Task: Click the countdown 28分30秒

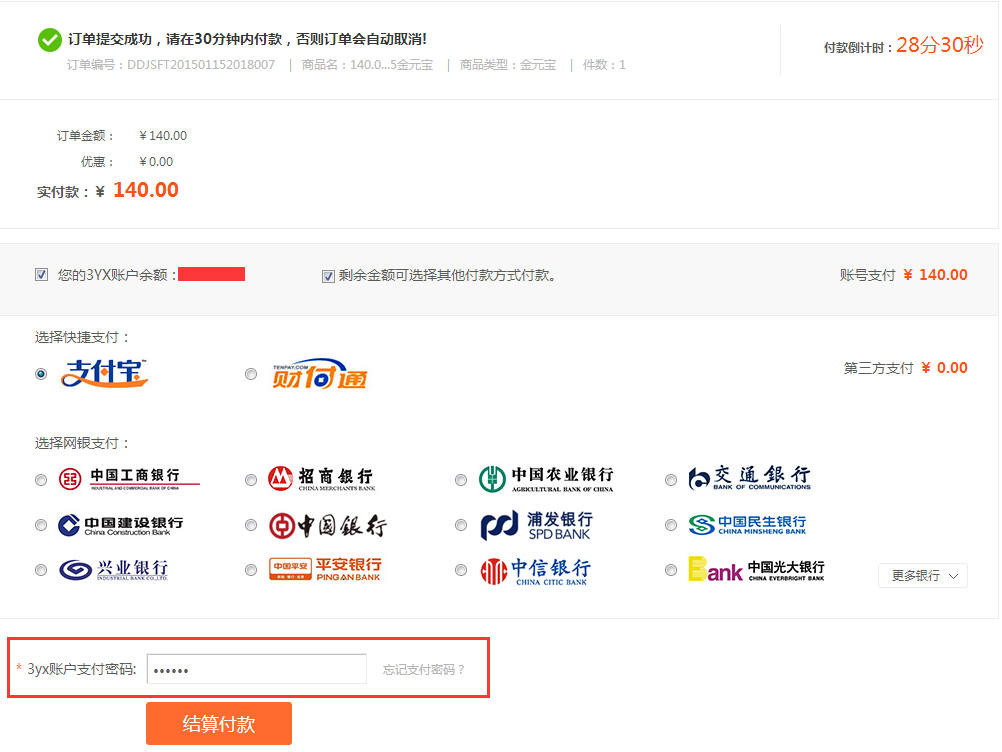Action: pos(939,45)
